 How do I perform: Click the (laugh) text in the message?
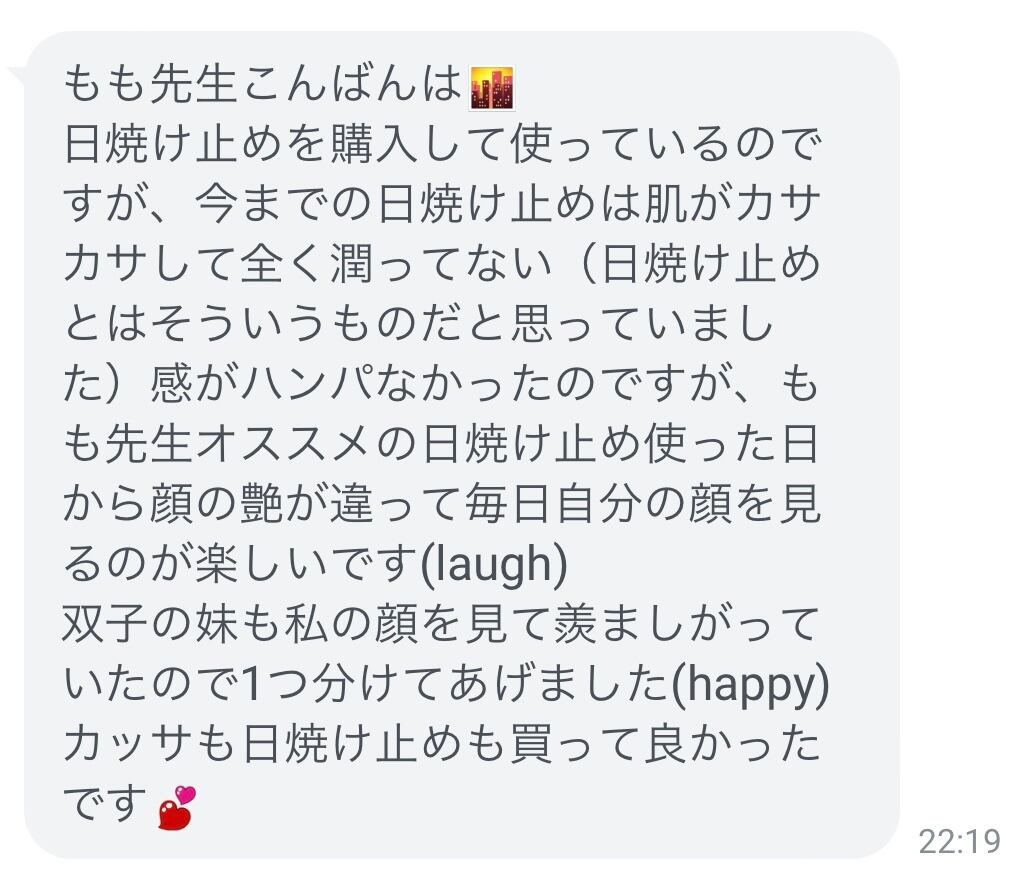point(493,564)
